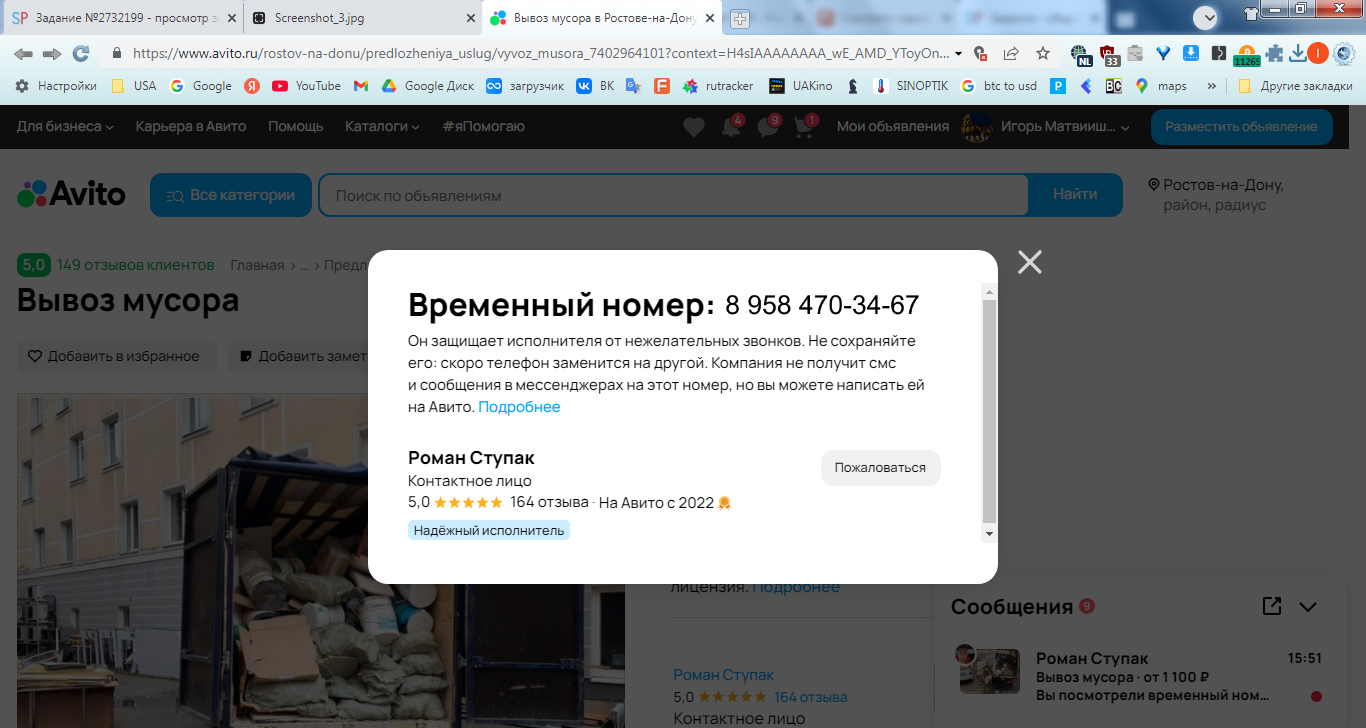This screenshot has height=728, width=1366.
Task: Switch to the Screenshot_3.jpg tab
Action: [362, 18]
